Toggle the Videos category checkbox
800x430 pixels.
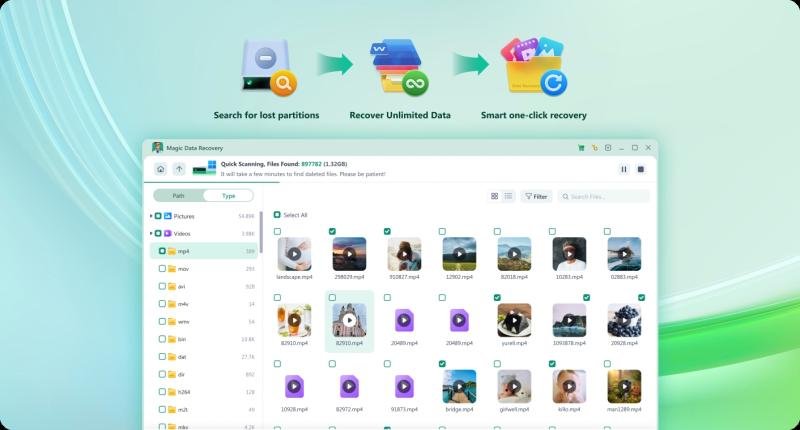coord(158,234)
